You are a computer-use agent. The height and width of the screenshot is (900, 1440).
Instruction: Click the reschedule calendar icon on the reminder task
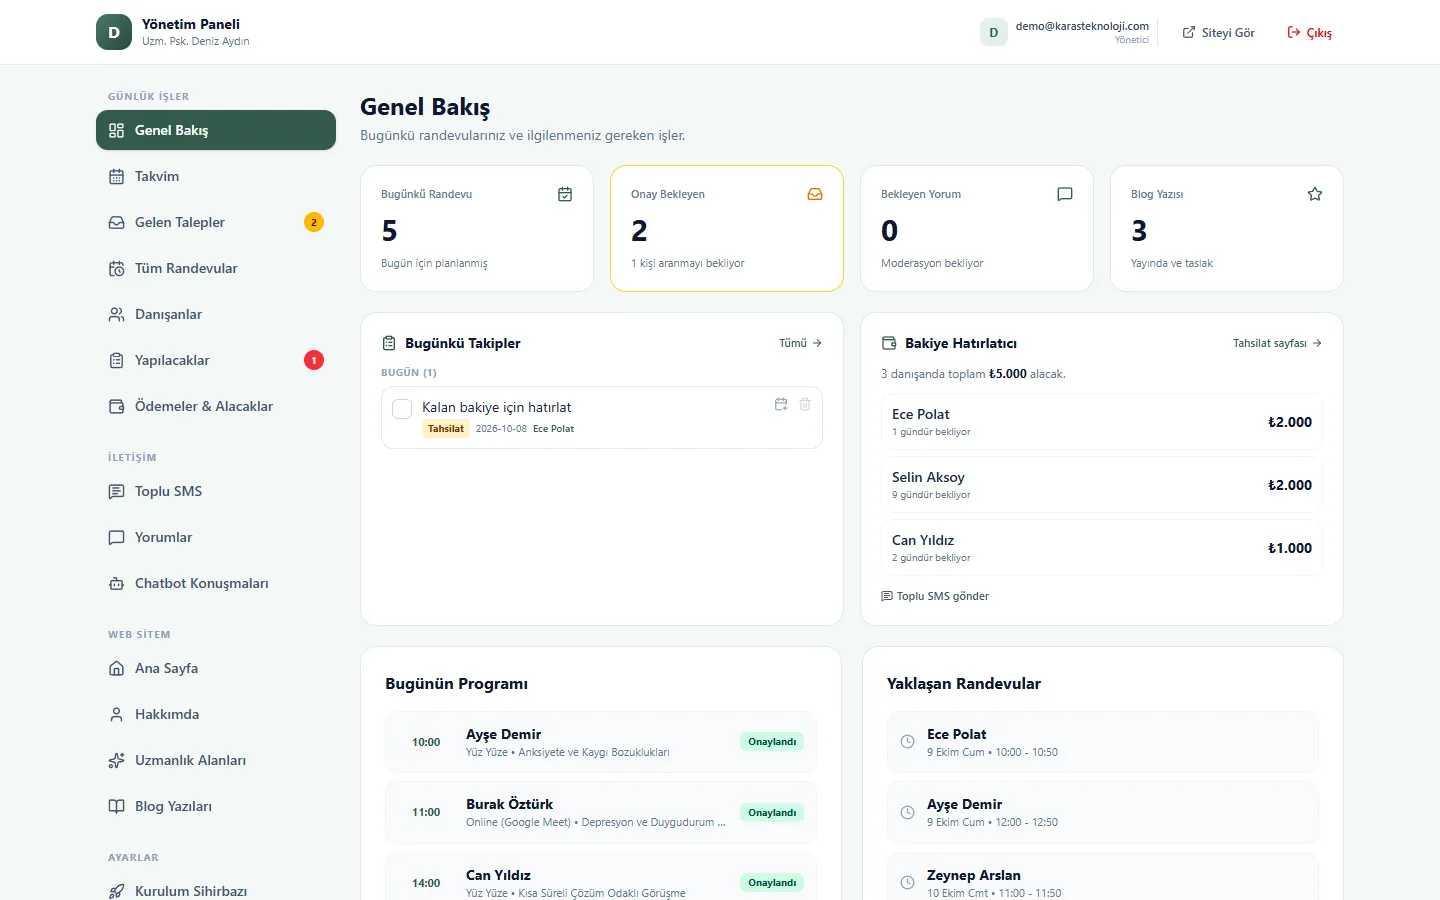click(781, 404)
